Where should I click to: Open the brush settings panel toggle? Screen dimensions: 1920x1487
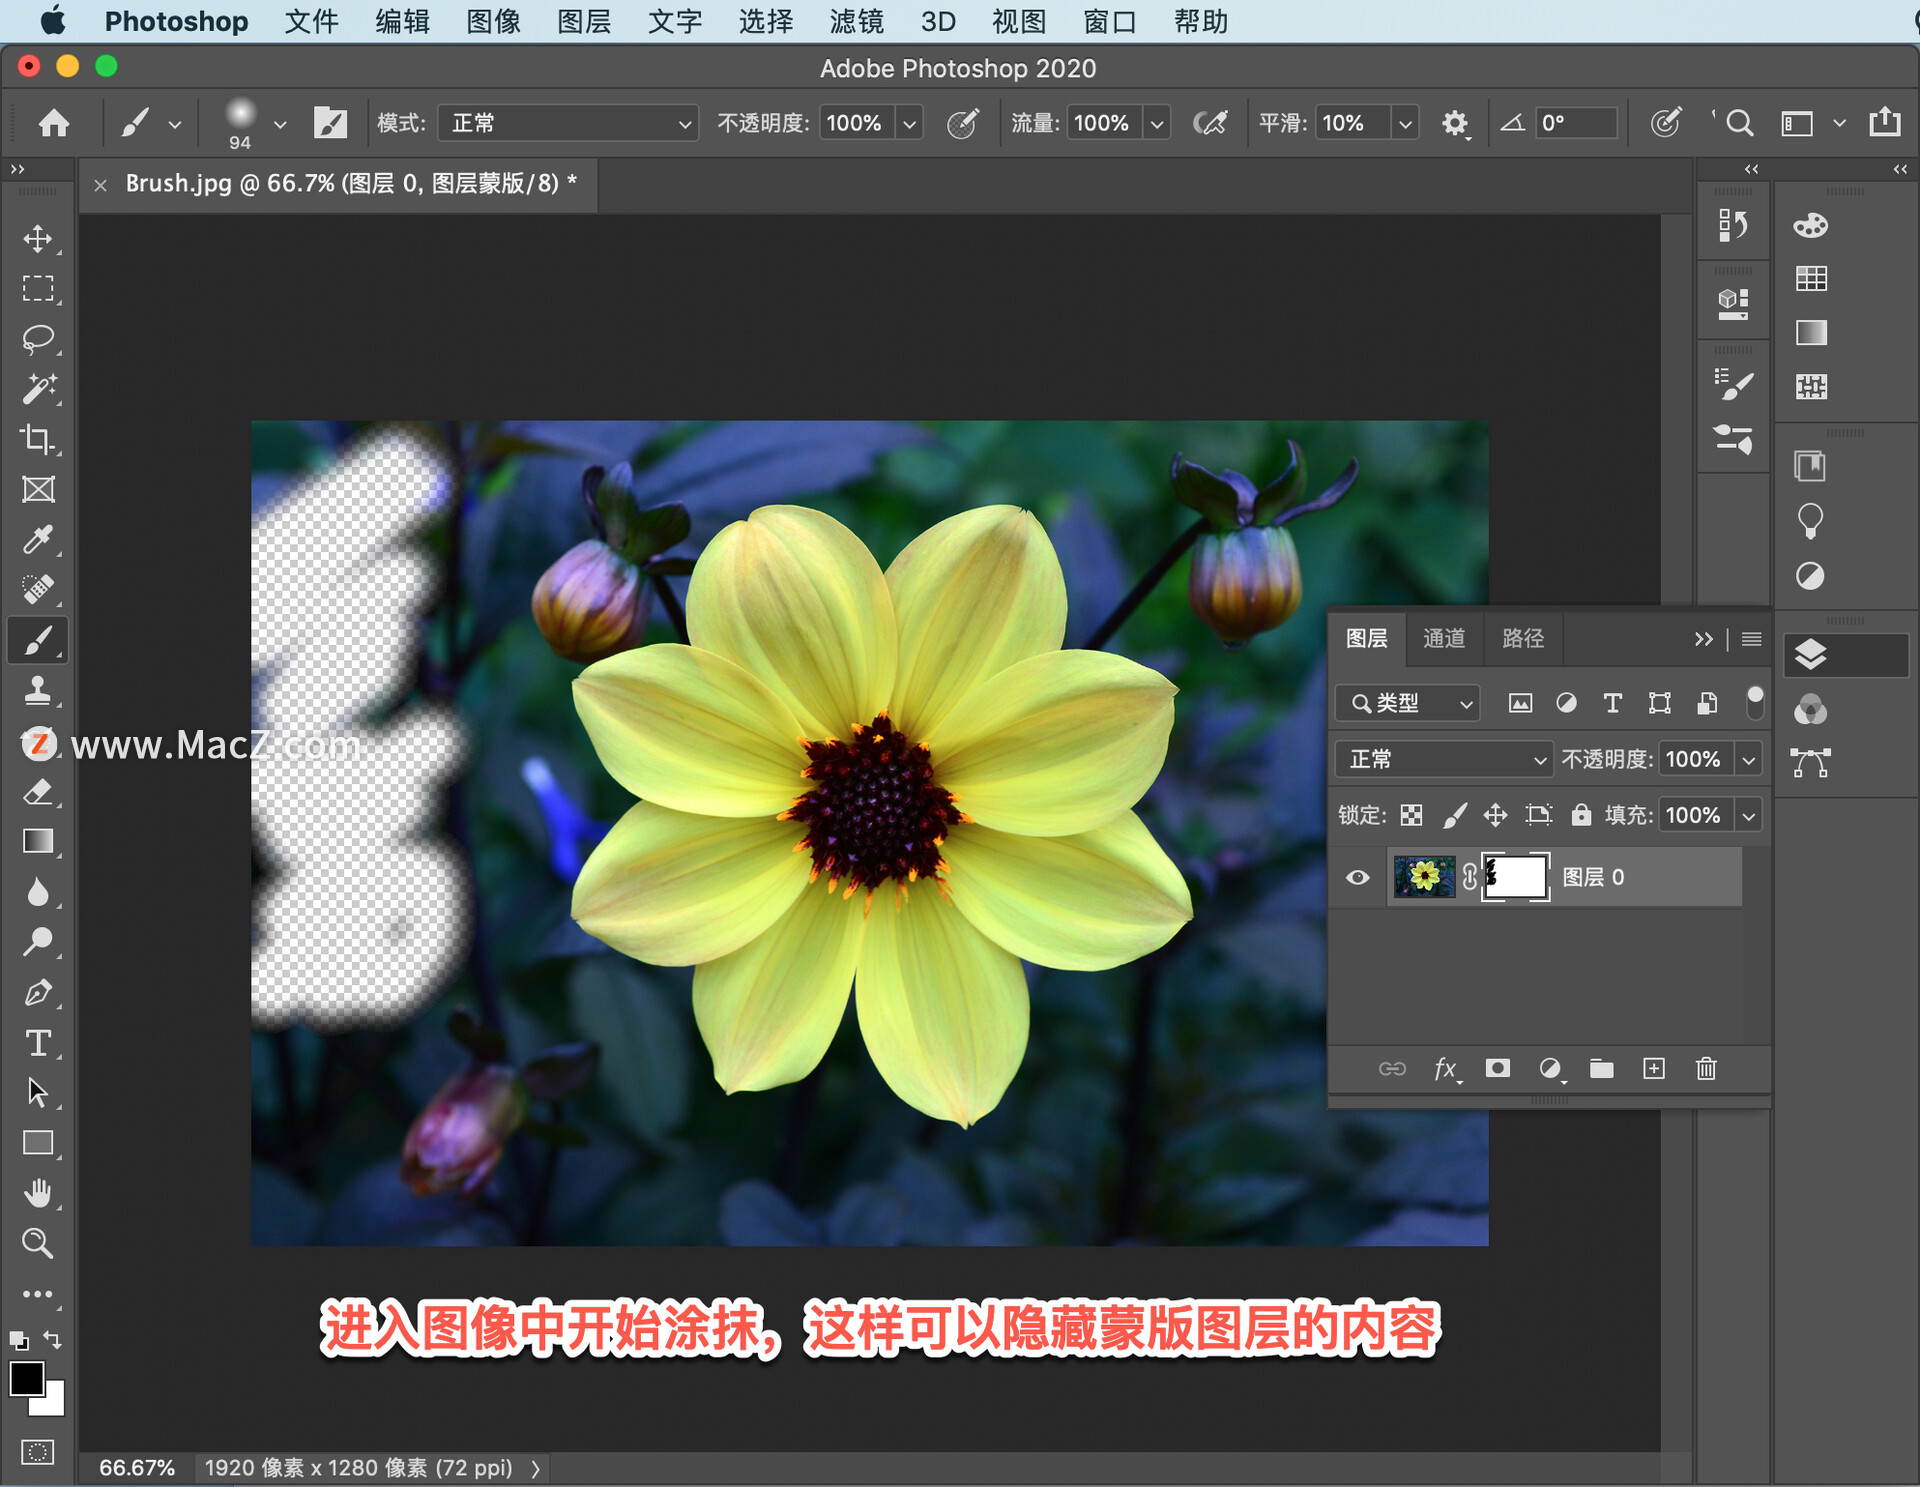[x=330, y=123]
